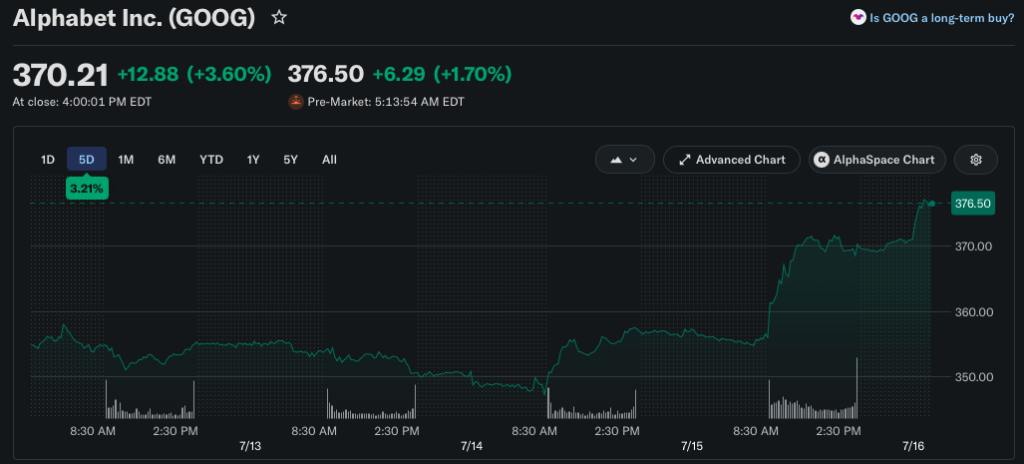Open the Advanced Chart button
The width and height of the screenshot is (1024, 464).
(731, 159)
